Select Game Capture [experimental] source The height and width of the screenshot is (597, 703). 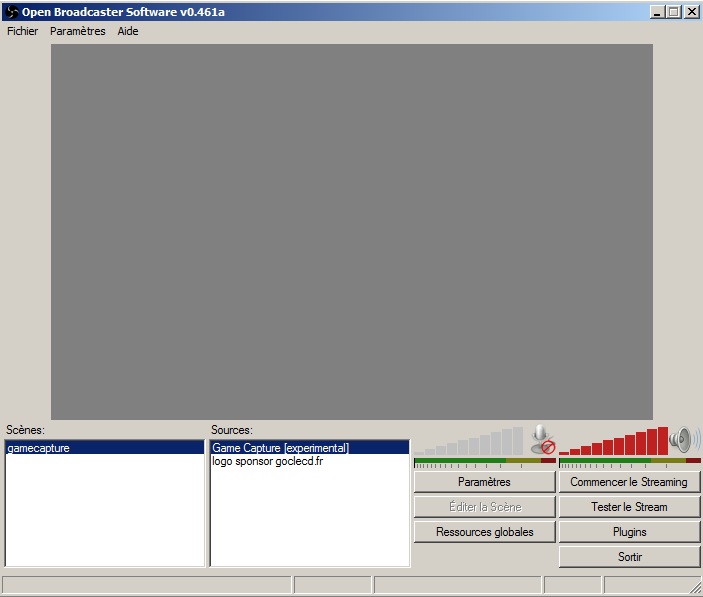(x=280, y=448)
